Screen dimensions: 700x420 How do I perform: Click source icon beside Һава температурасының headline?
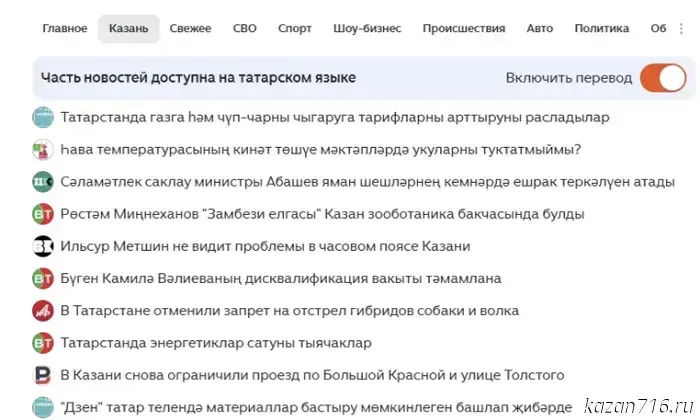[x=43, y=150]
